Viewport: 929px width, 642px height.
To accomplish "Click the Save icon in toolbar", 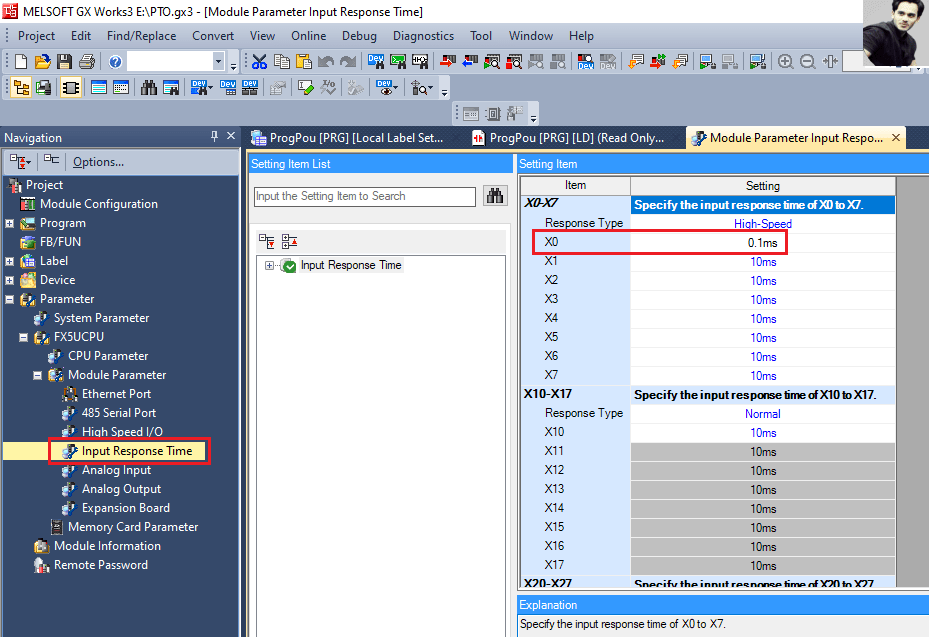I will 64,61.
